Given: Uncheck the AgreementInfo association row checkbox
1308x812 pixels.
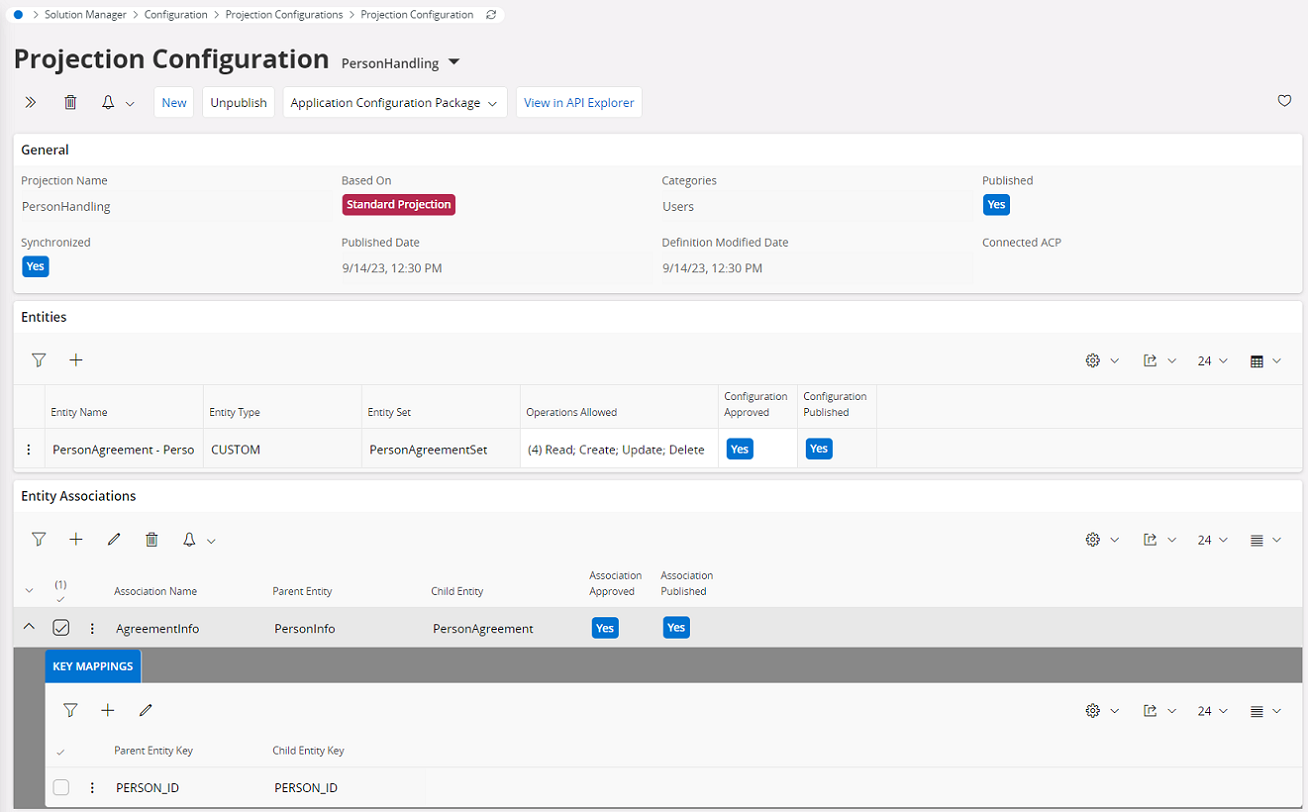Looking at the screenshot, I should click(61, 628).
